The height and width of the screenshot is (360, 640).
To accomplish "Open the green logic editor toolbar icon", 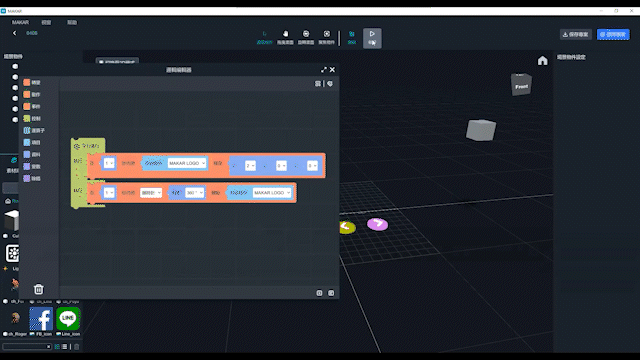I will coord(352,37).
